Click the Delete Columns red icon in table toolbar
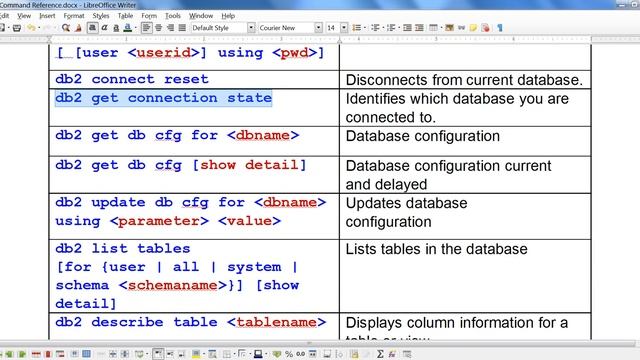Image resolution: width=640 pixels, height=360 pixels. coord(48,354)
